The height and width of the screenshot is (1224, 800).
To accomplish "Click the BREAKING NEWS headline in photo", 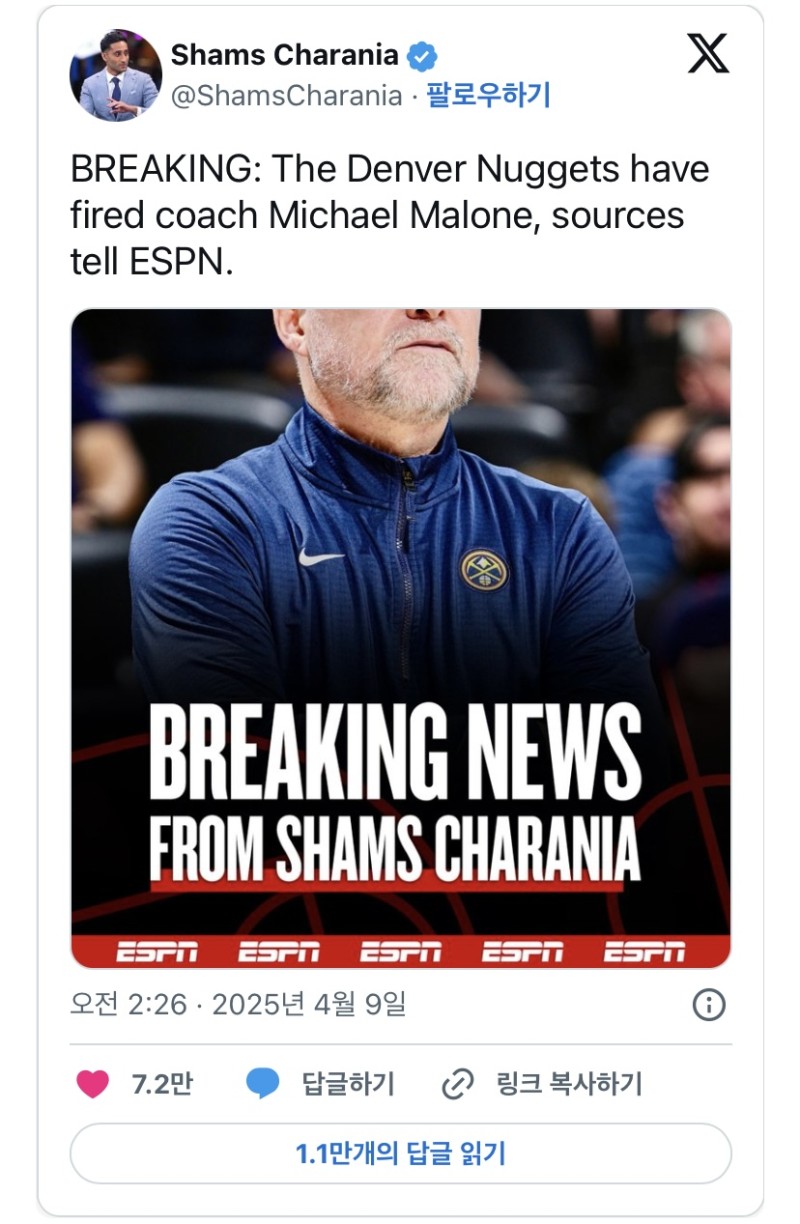I will pyautogui.click(x=395, y=755).
